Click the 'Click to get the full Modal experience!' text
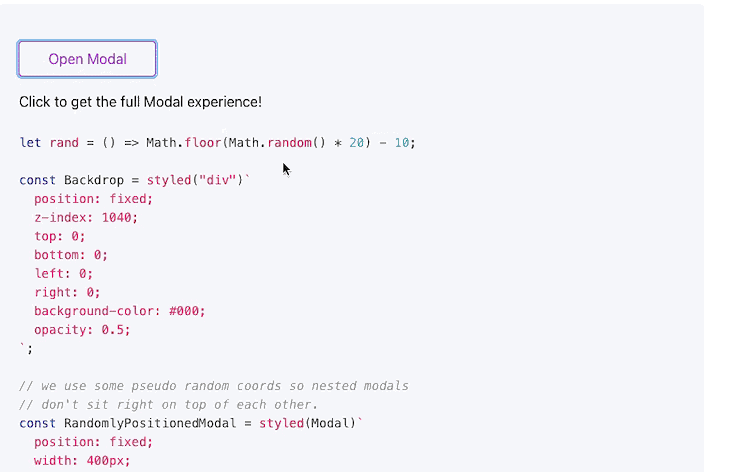Viewport: 730px width, 472px height. (141, 102)
